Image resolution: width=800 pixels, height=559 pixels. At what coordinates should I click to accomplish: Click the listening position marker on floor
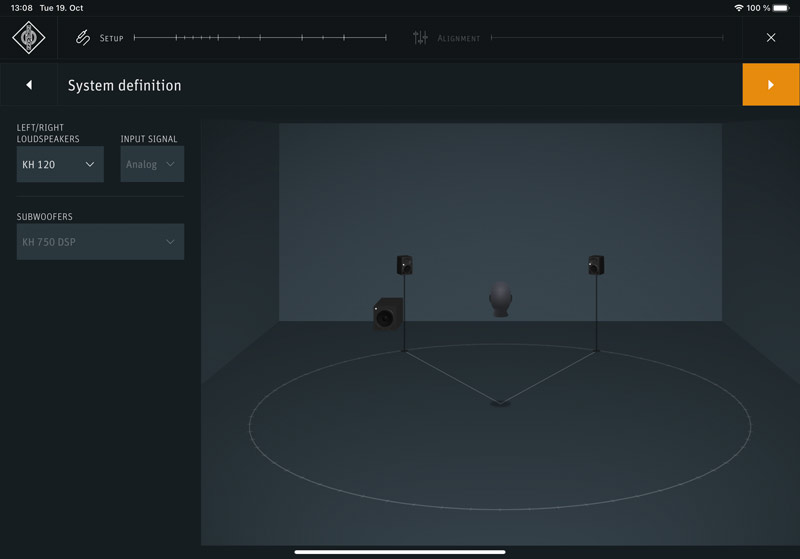(500, 403)
